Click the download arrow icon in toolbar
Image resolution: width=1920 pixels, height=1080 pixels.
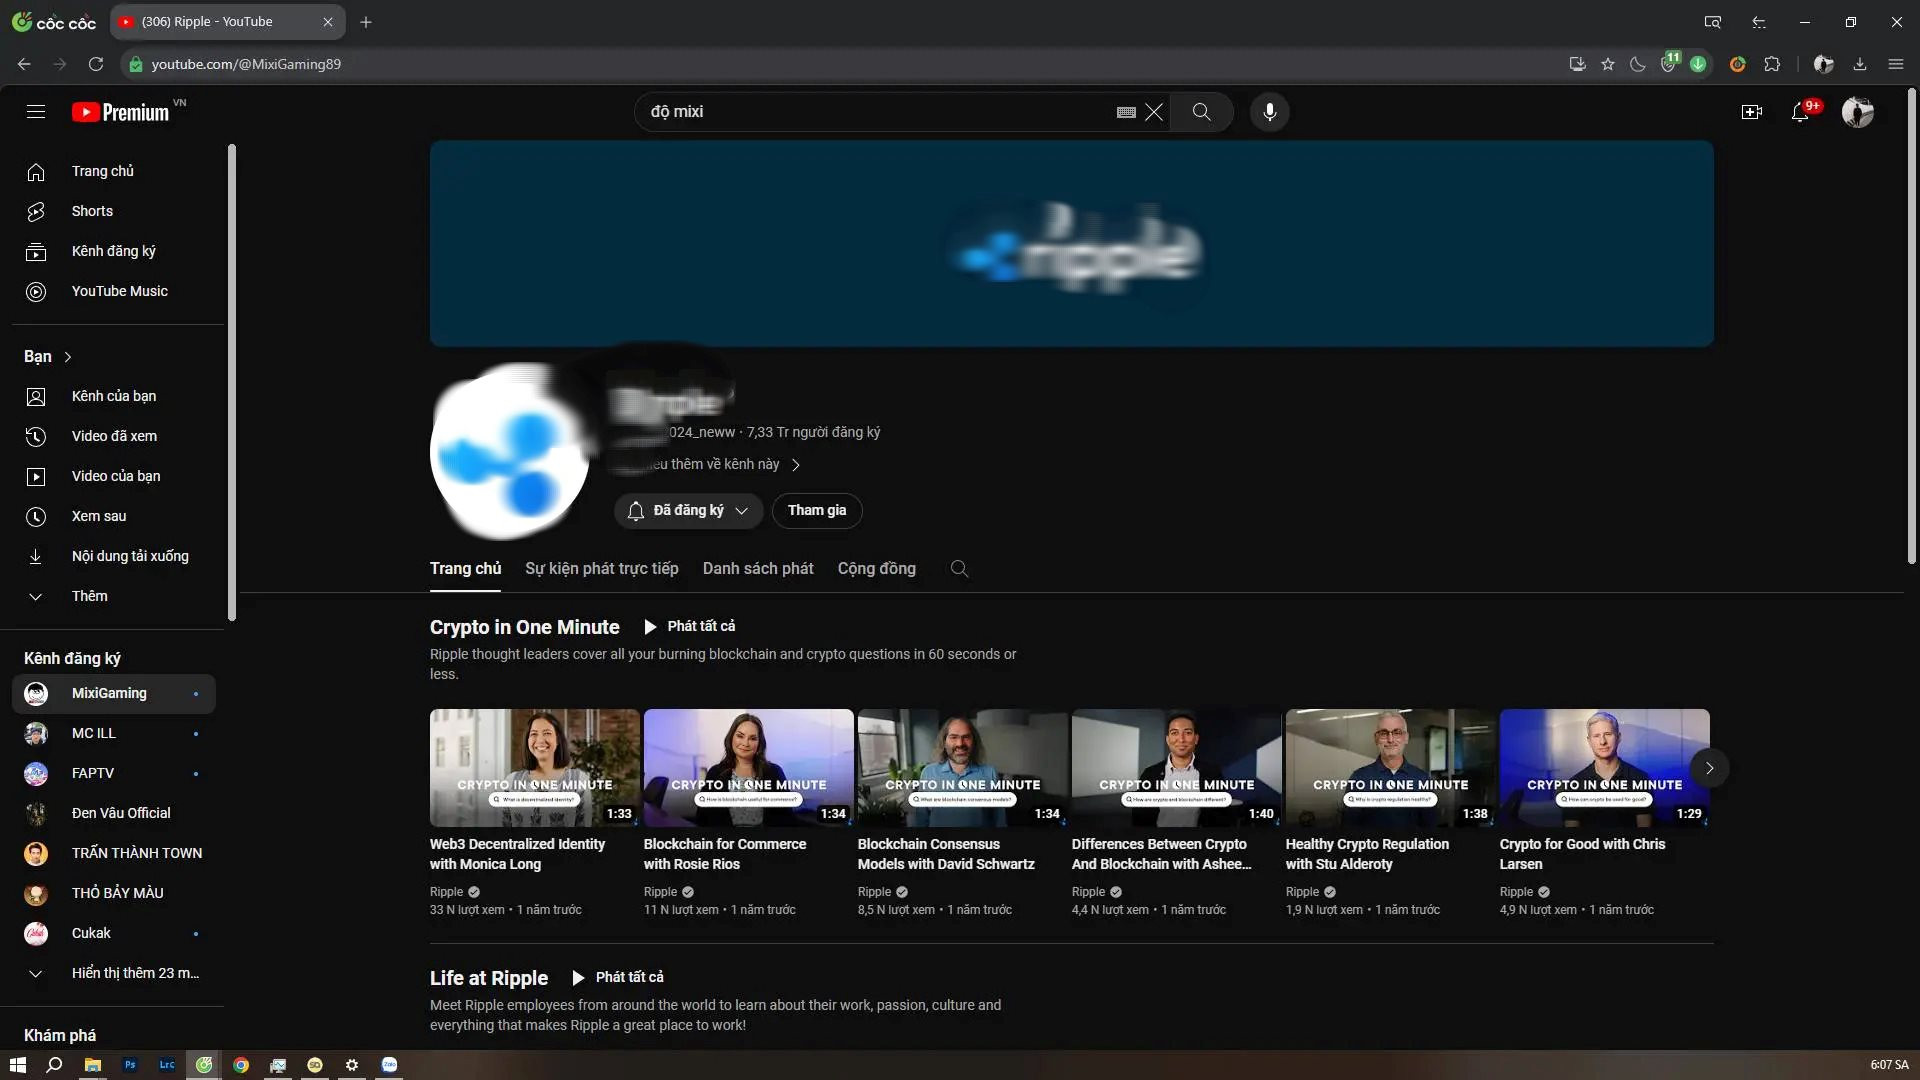1859,63
